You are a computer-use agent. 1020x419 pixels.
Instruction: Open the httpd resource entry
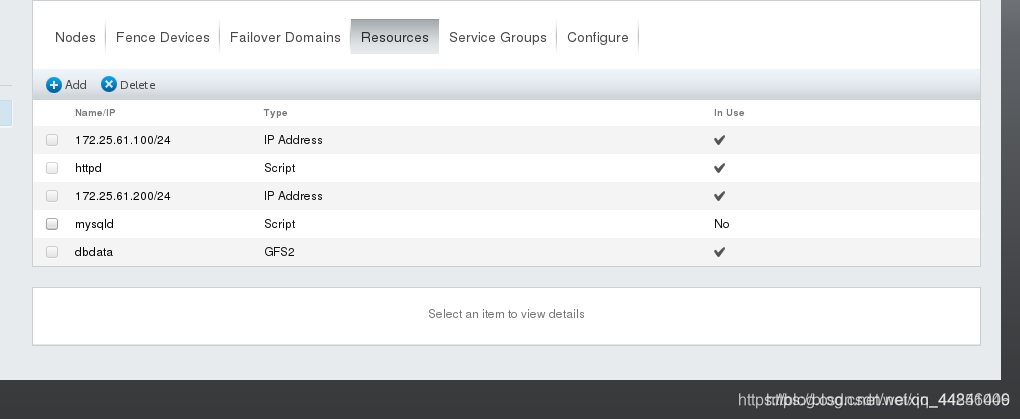[88, 168]
